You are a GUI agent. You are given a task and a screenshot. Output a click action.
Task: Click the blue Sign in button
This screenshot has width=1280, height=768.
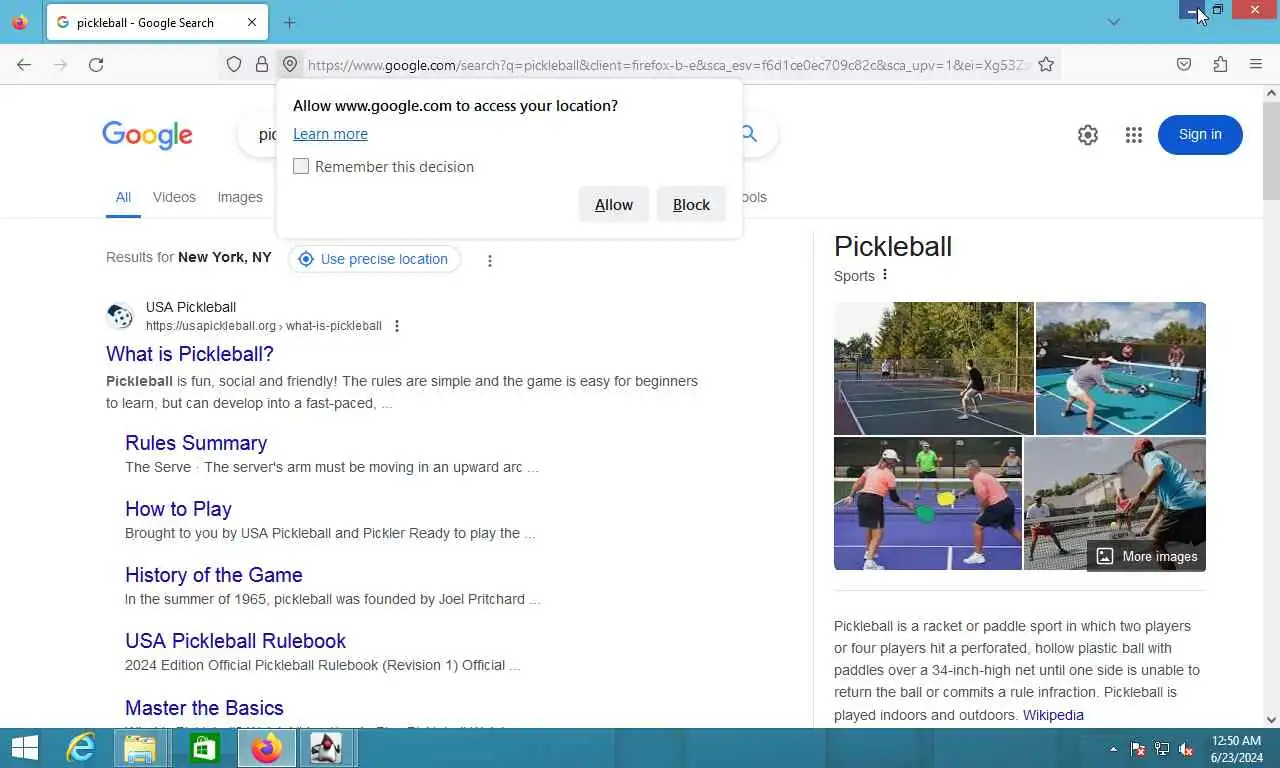click(1200, 135)
